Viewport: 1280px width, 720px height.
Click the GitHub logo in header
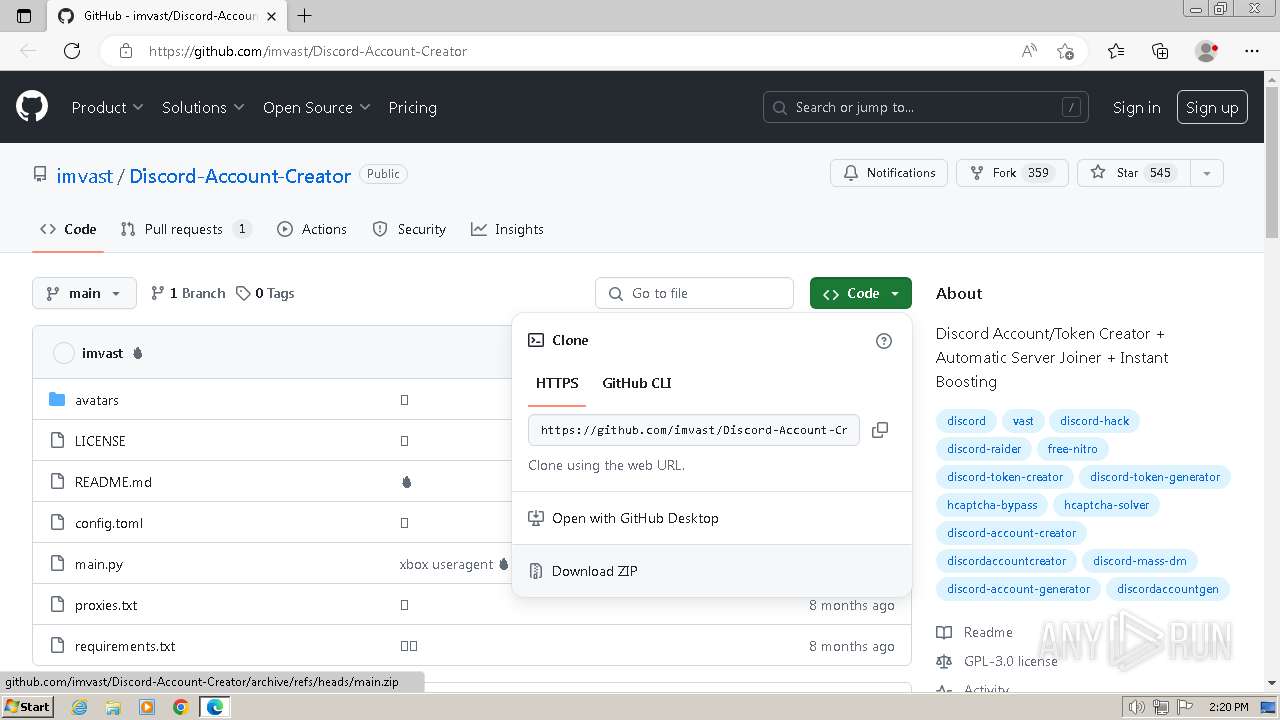coord(32,107)
